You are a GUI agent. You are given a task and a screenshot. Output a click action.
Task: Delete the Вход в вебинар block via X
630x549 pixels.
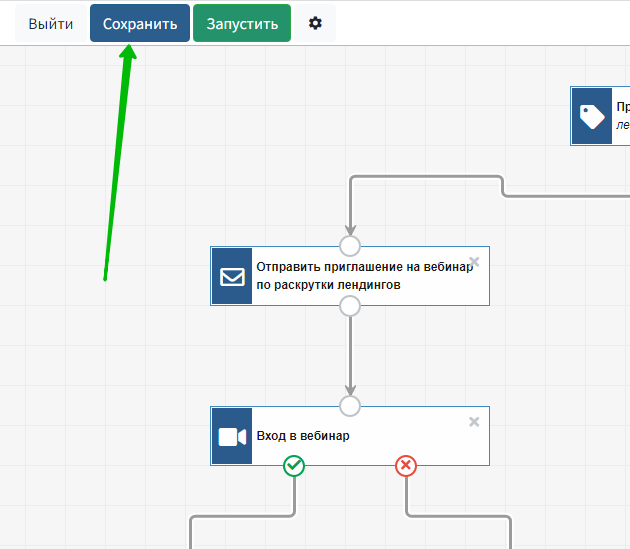coord(474,422)
